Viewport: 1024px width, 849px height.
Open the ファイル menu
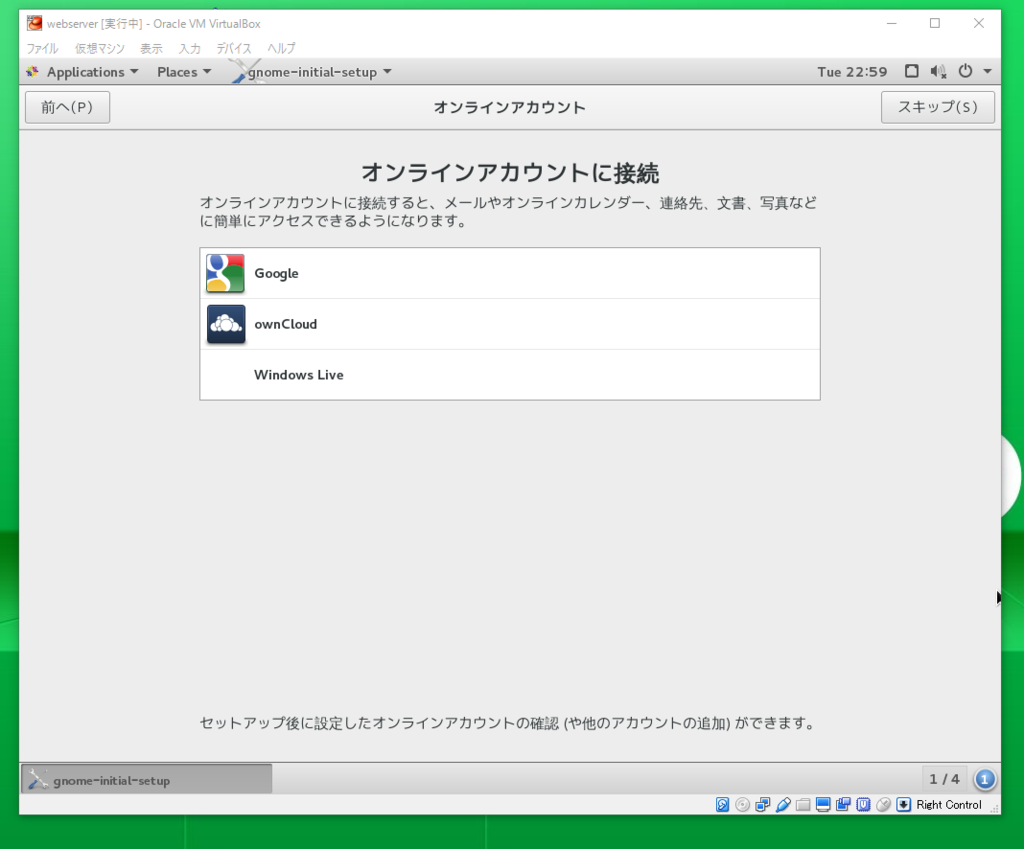[x=42, y=48]
